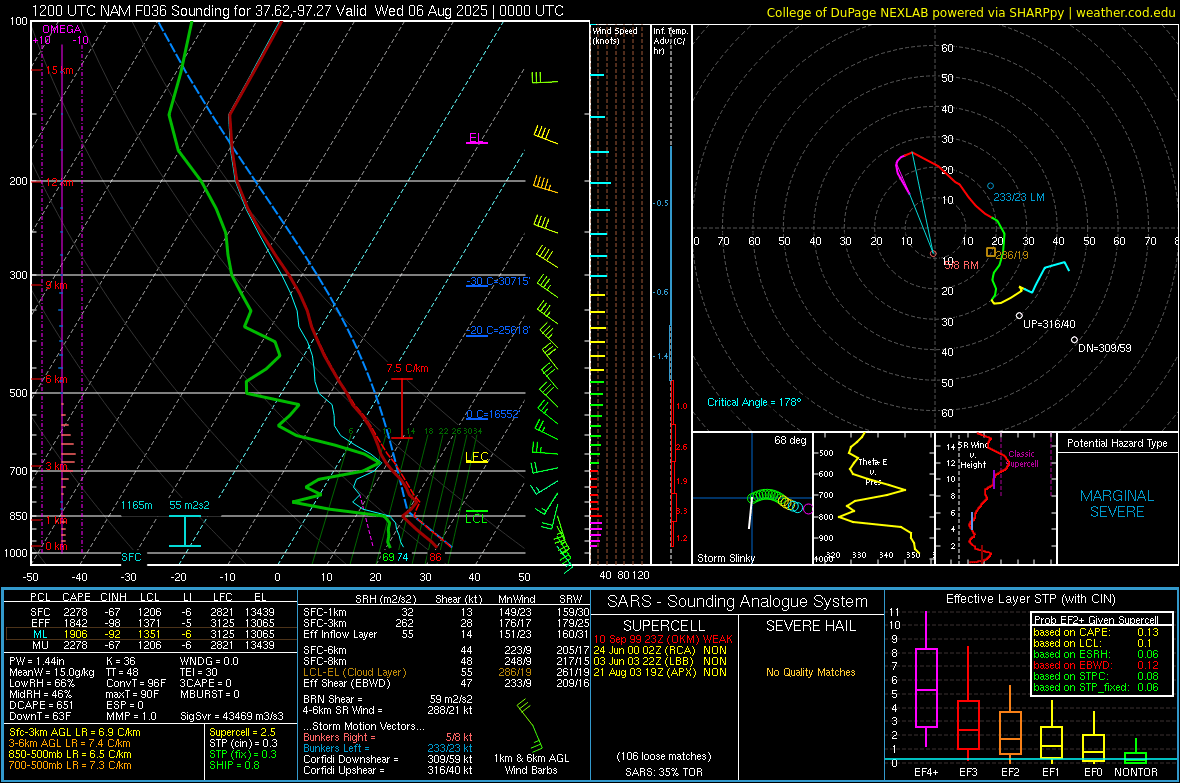
Task: Click the yellow EF0 box plot
Action: click(x=1093, y=738)
